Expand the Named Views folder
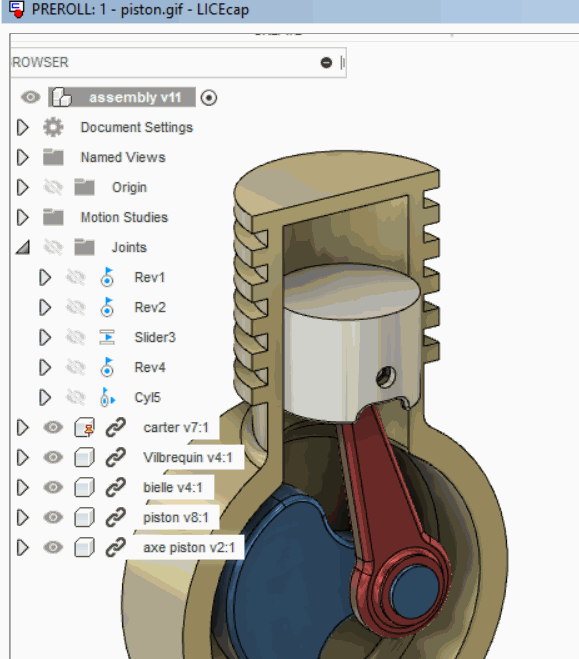 coord(23,157)
